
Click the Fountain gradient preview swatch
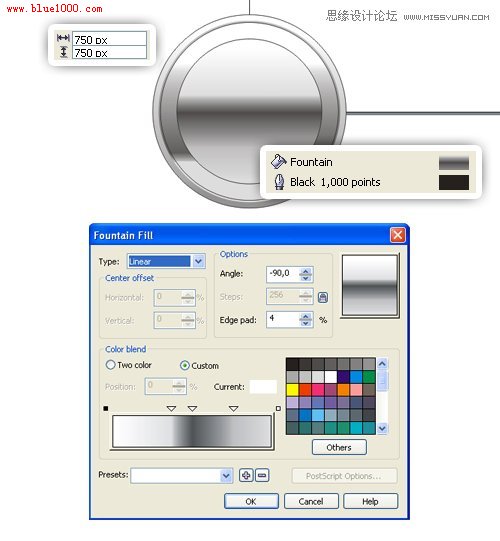(454, 163)
